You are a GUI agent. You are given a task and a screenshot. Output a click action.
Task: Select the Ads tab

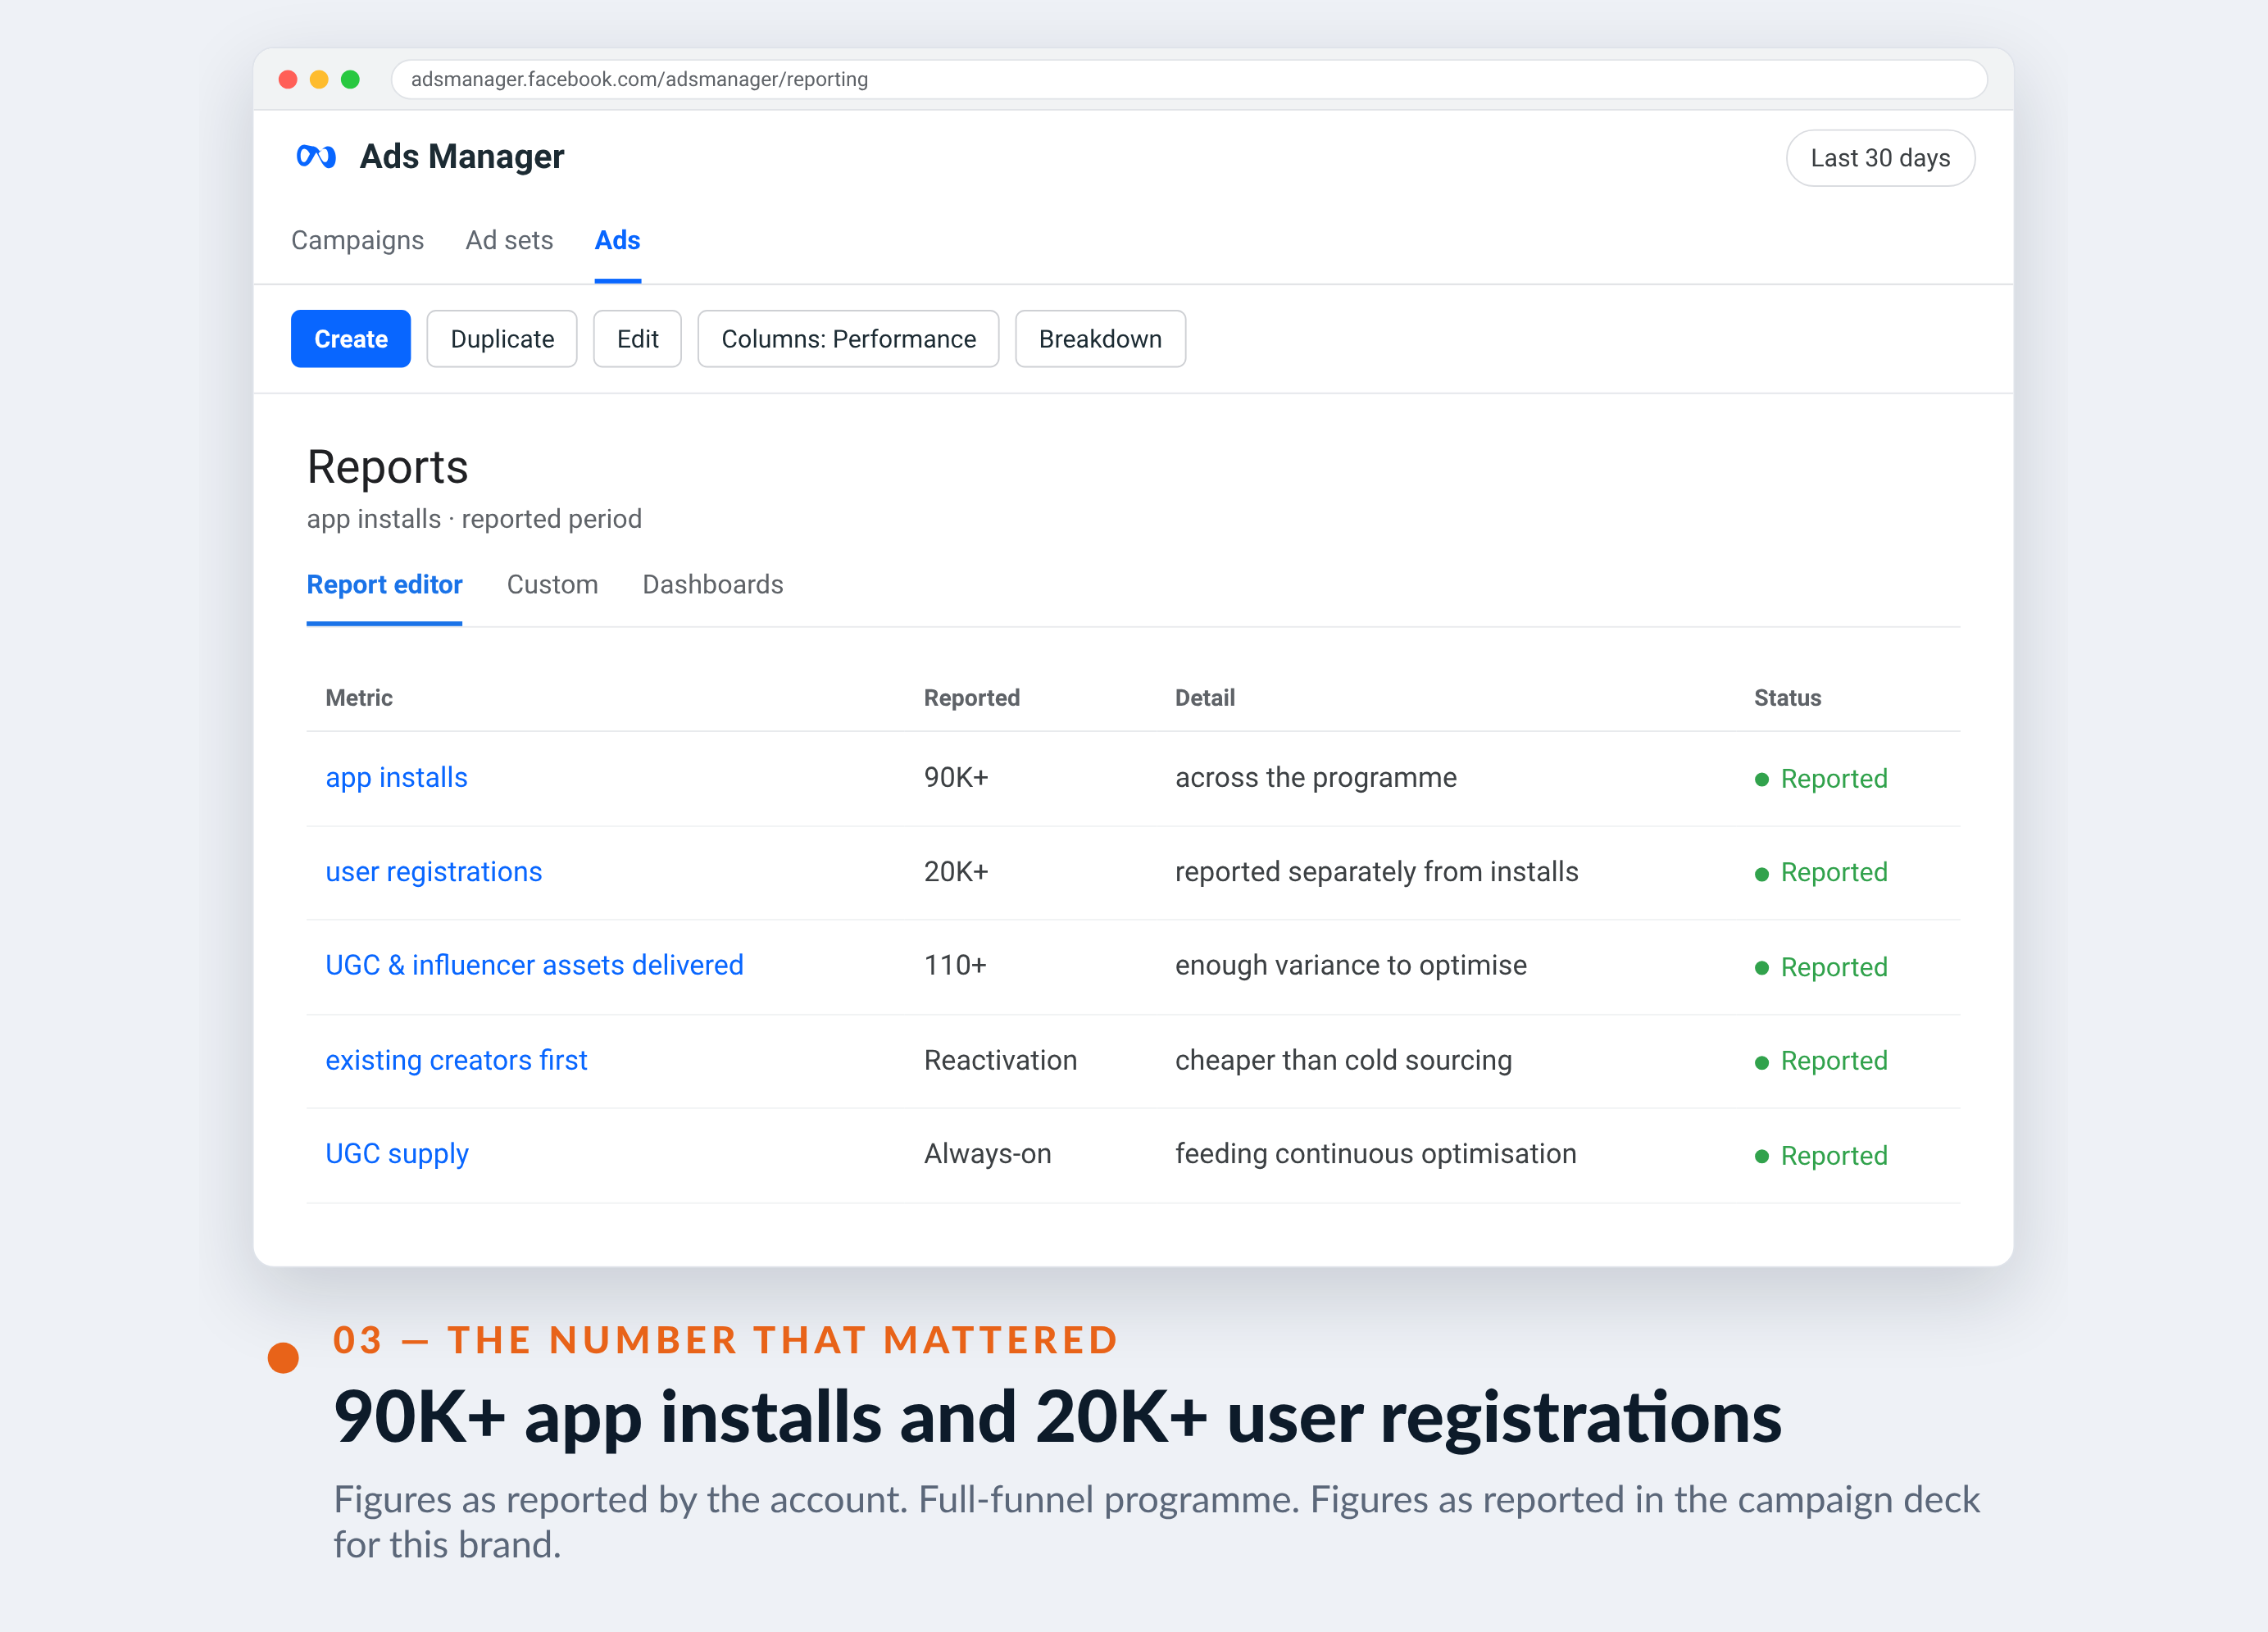[x=617, y=240]
